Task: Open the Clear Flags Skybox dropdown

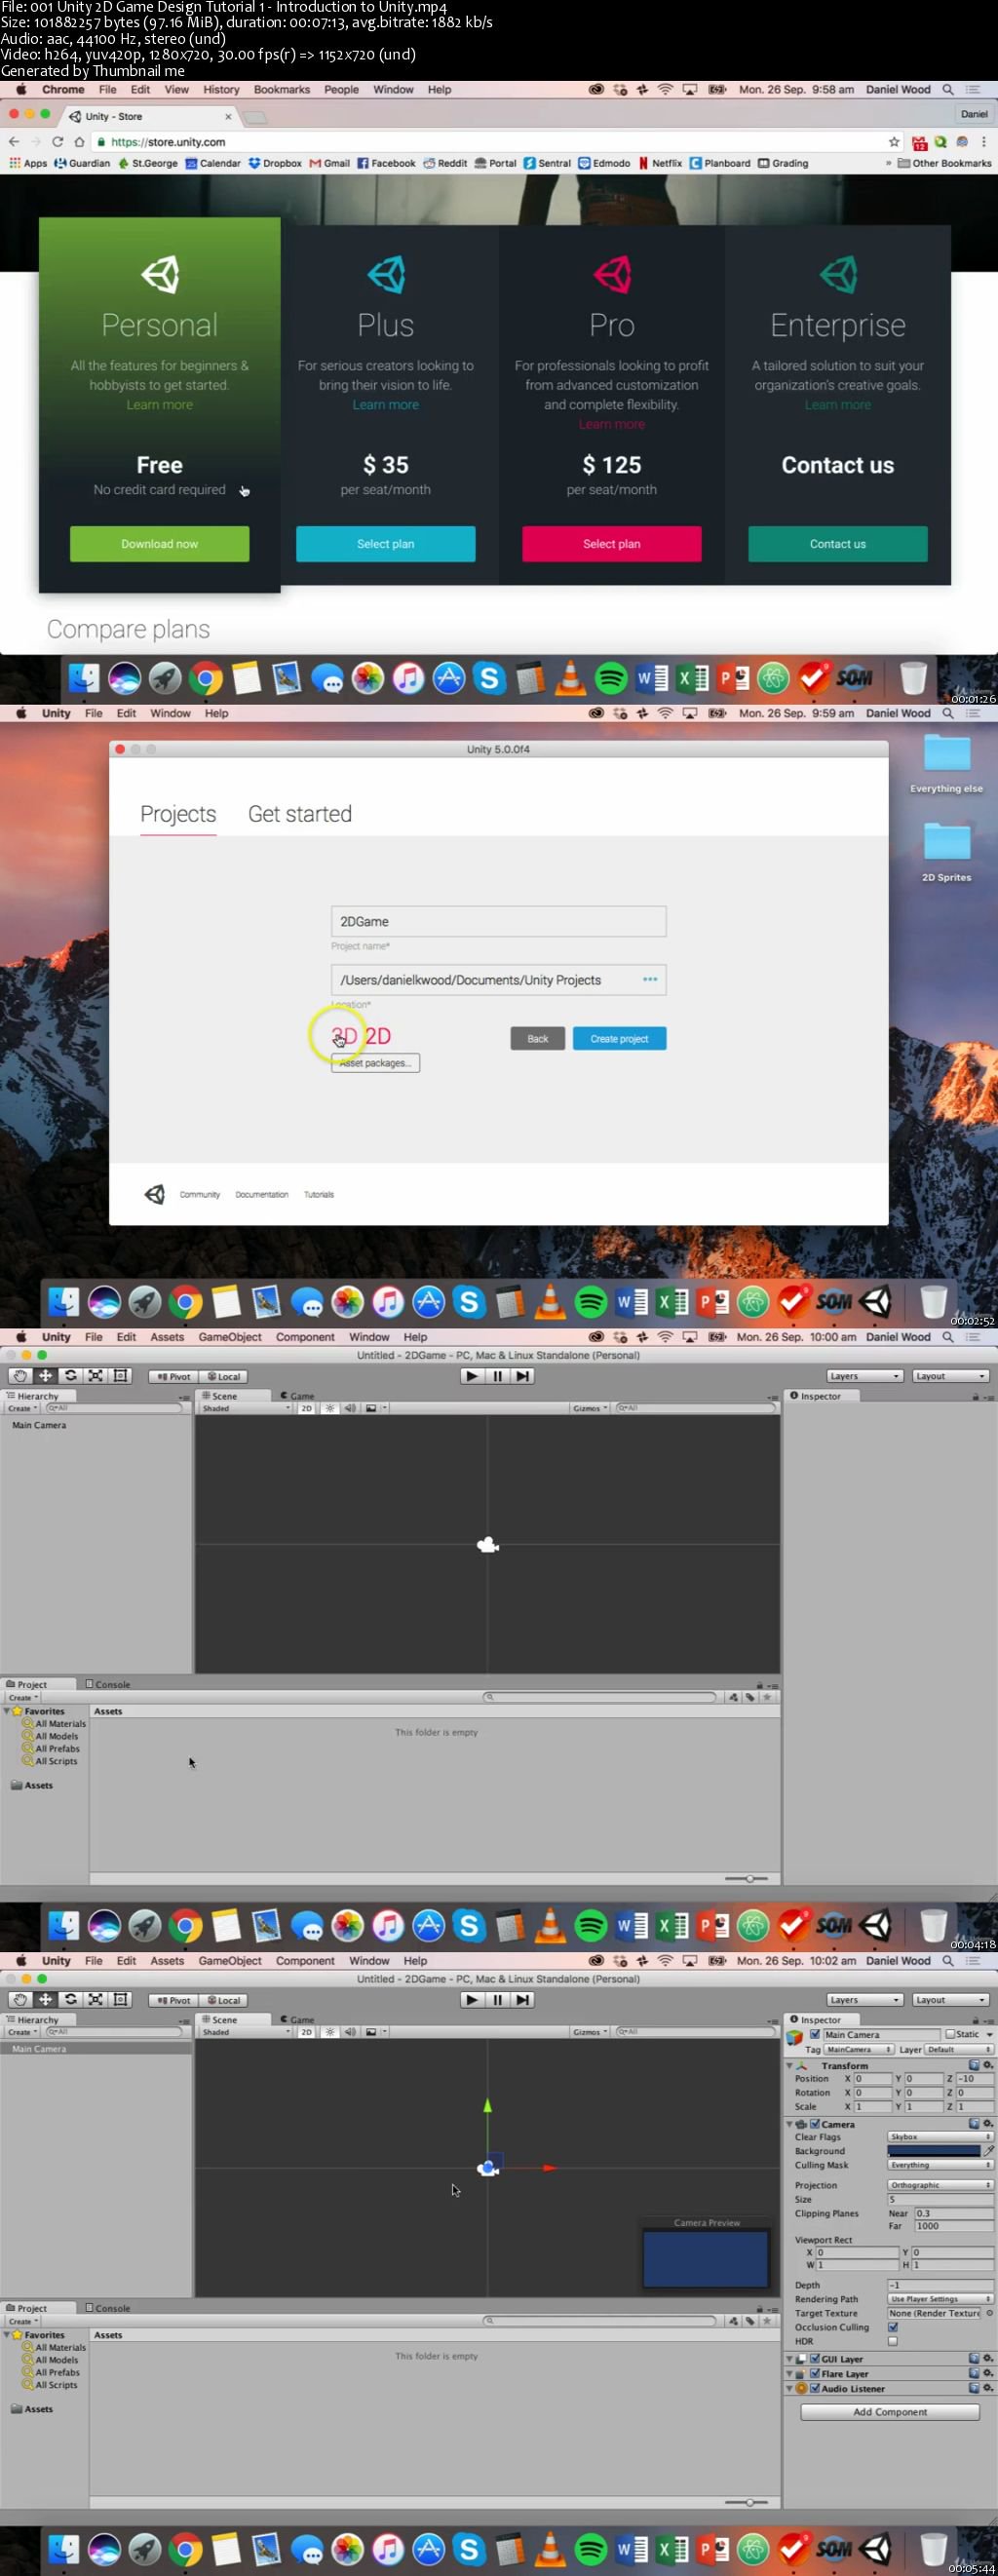Action: click(939, 2137)
